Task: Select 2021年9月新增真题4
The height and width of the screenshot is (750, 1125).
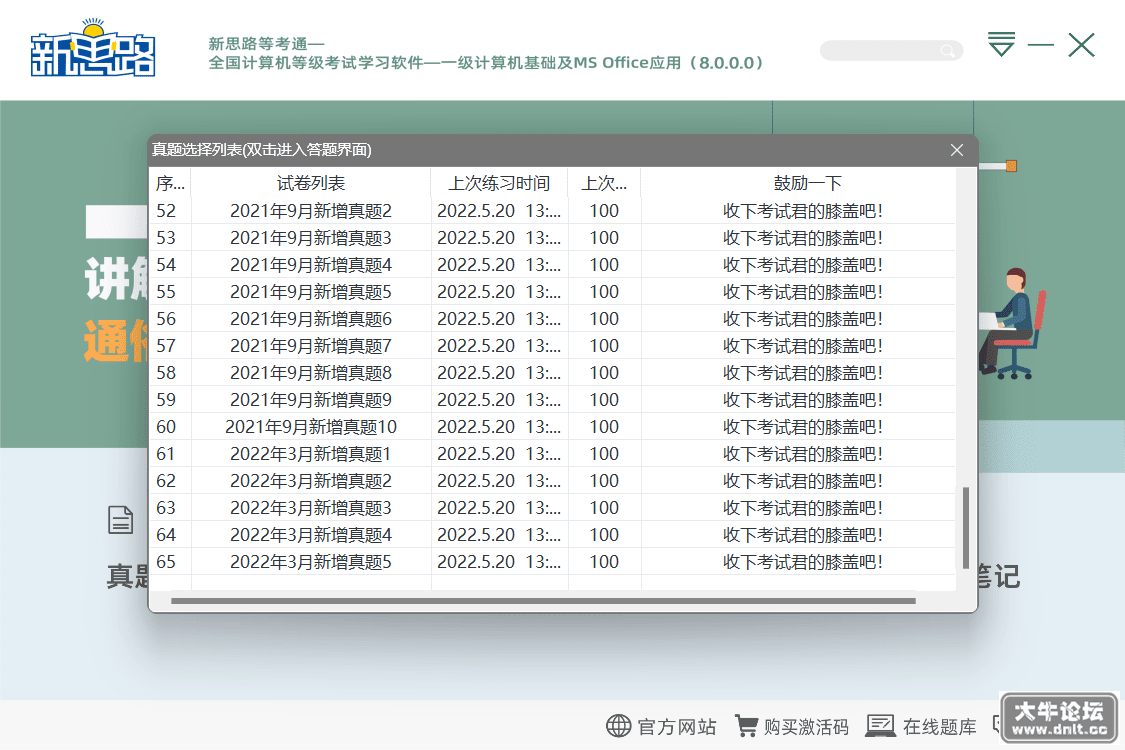Action: (x=311, y=265)
